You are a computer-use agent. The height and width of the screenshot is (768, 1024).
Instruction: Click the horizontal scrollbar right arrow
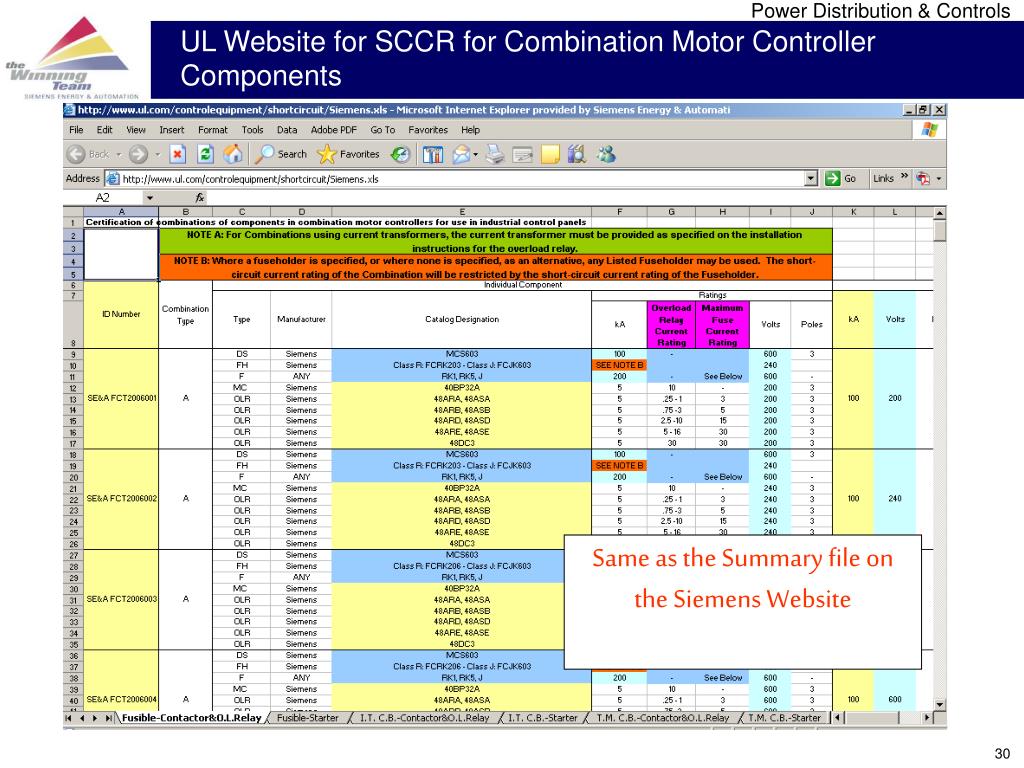pos(927,718)
